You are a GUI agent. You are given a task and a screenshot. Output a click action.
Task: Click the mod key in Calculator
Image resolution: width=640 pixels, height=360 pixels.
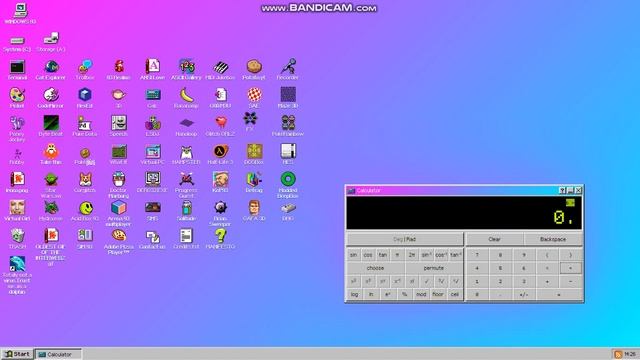coord(421,294)
